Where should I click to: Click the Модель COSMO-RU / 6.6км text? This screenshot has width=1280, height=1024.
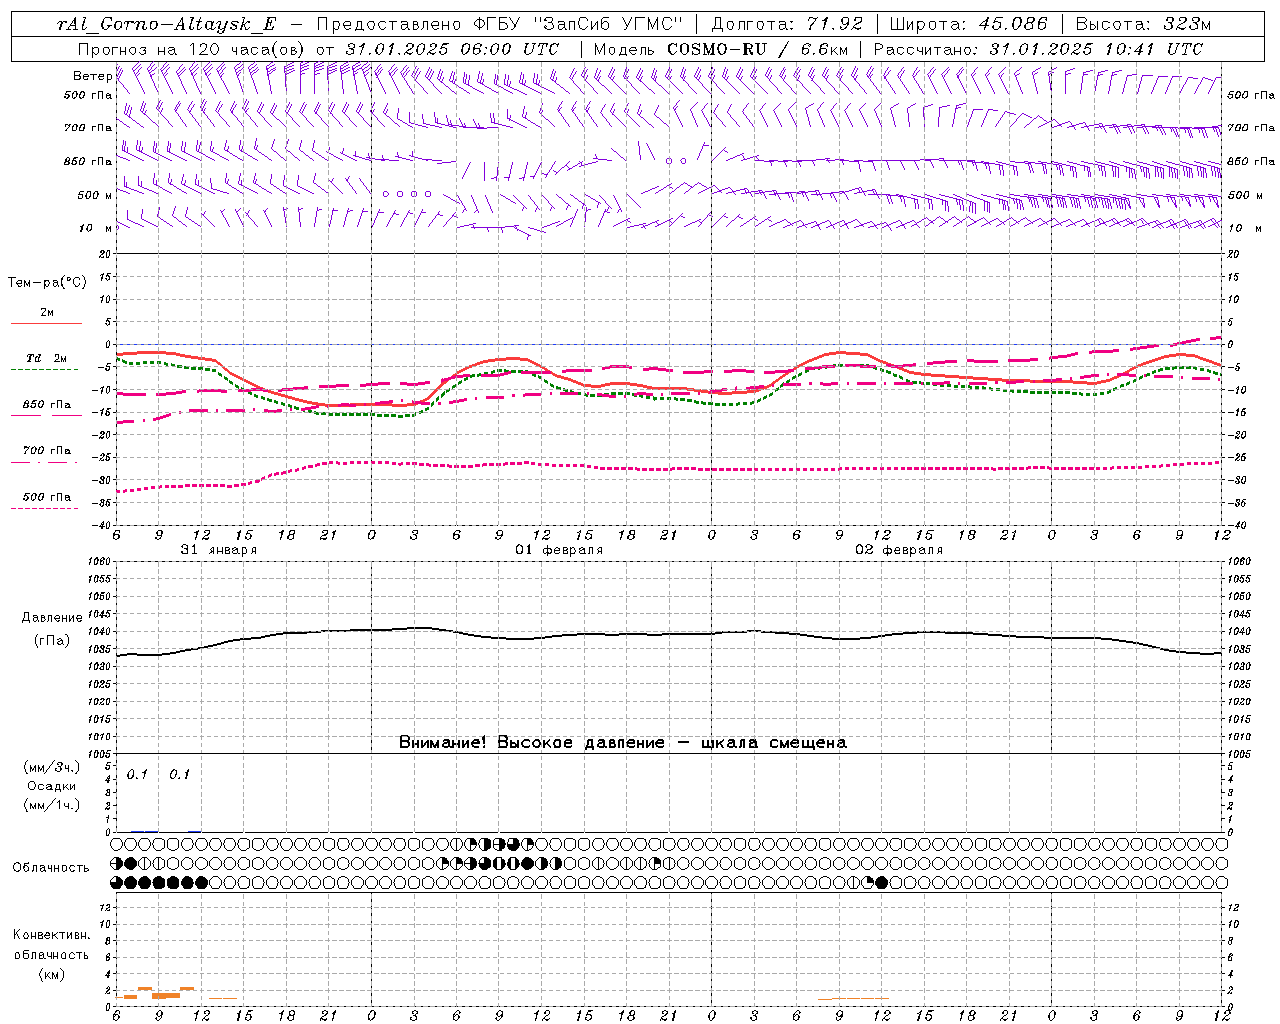[x=720, y=49]
